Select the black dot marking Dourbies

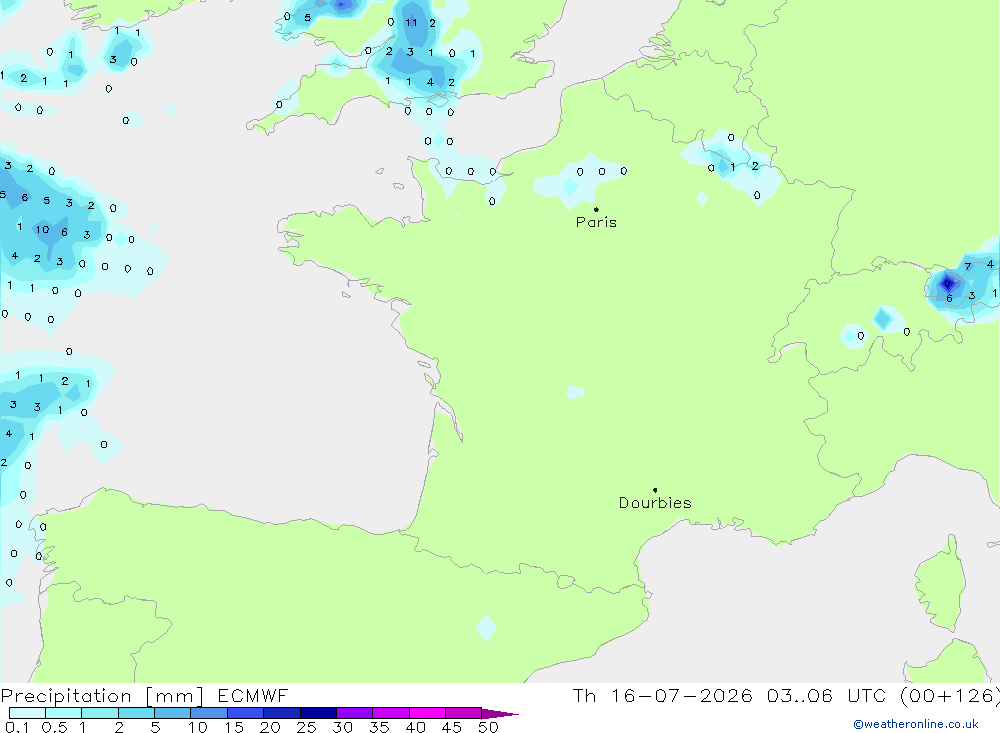point(655,490)
